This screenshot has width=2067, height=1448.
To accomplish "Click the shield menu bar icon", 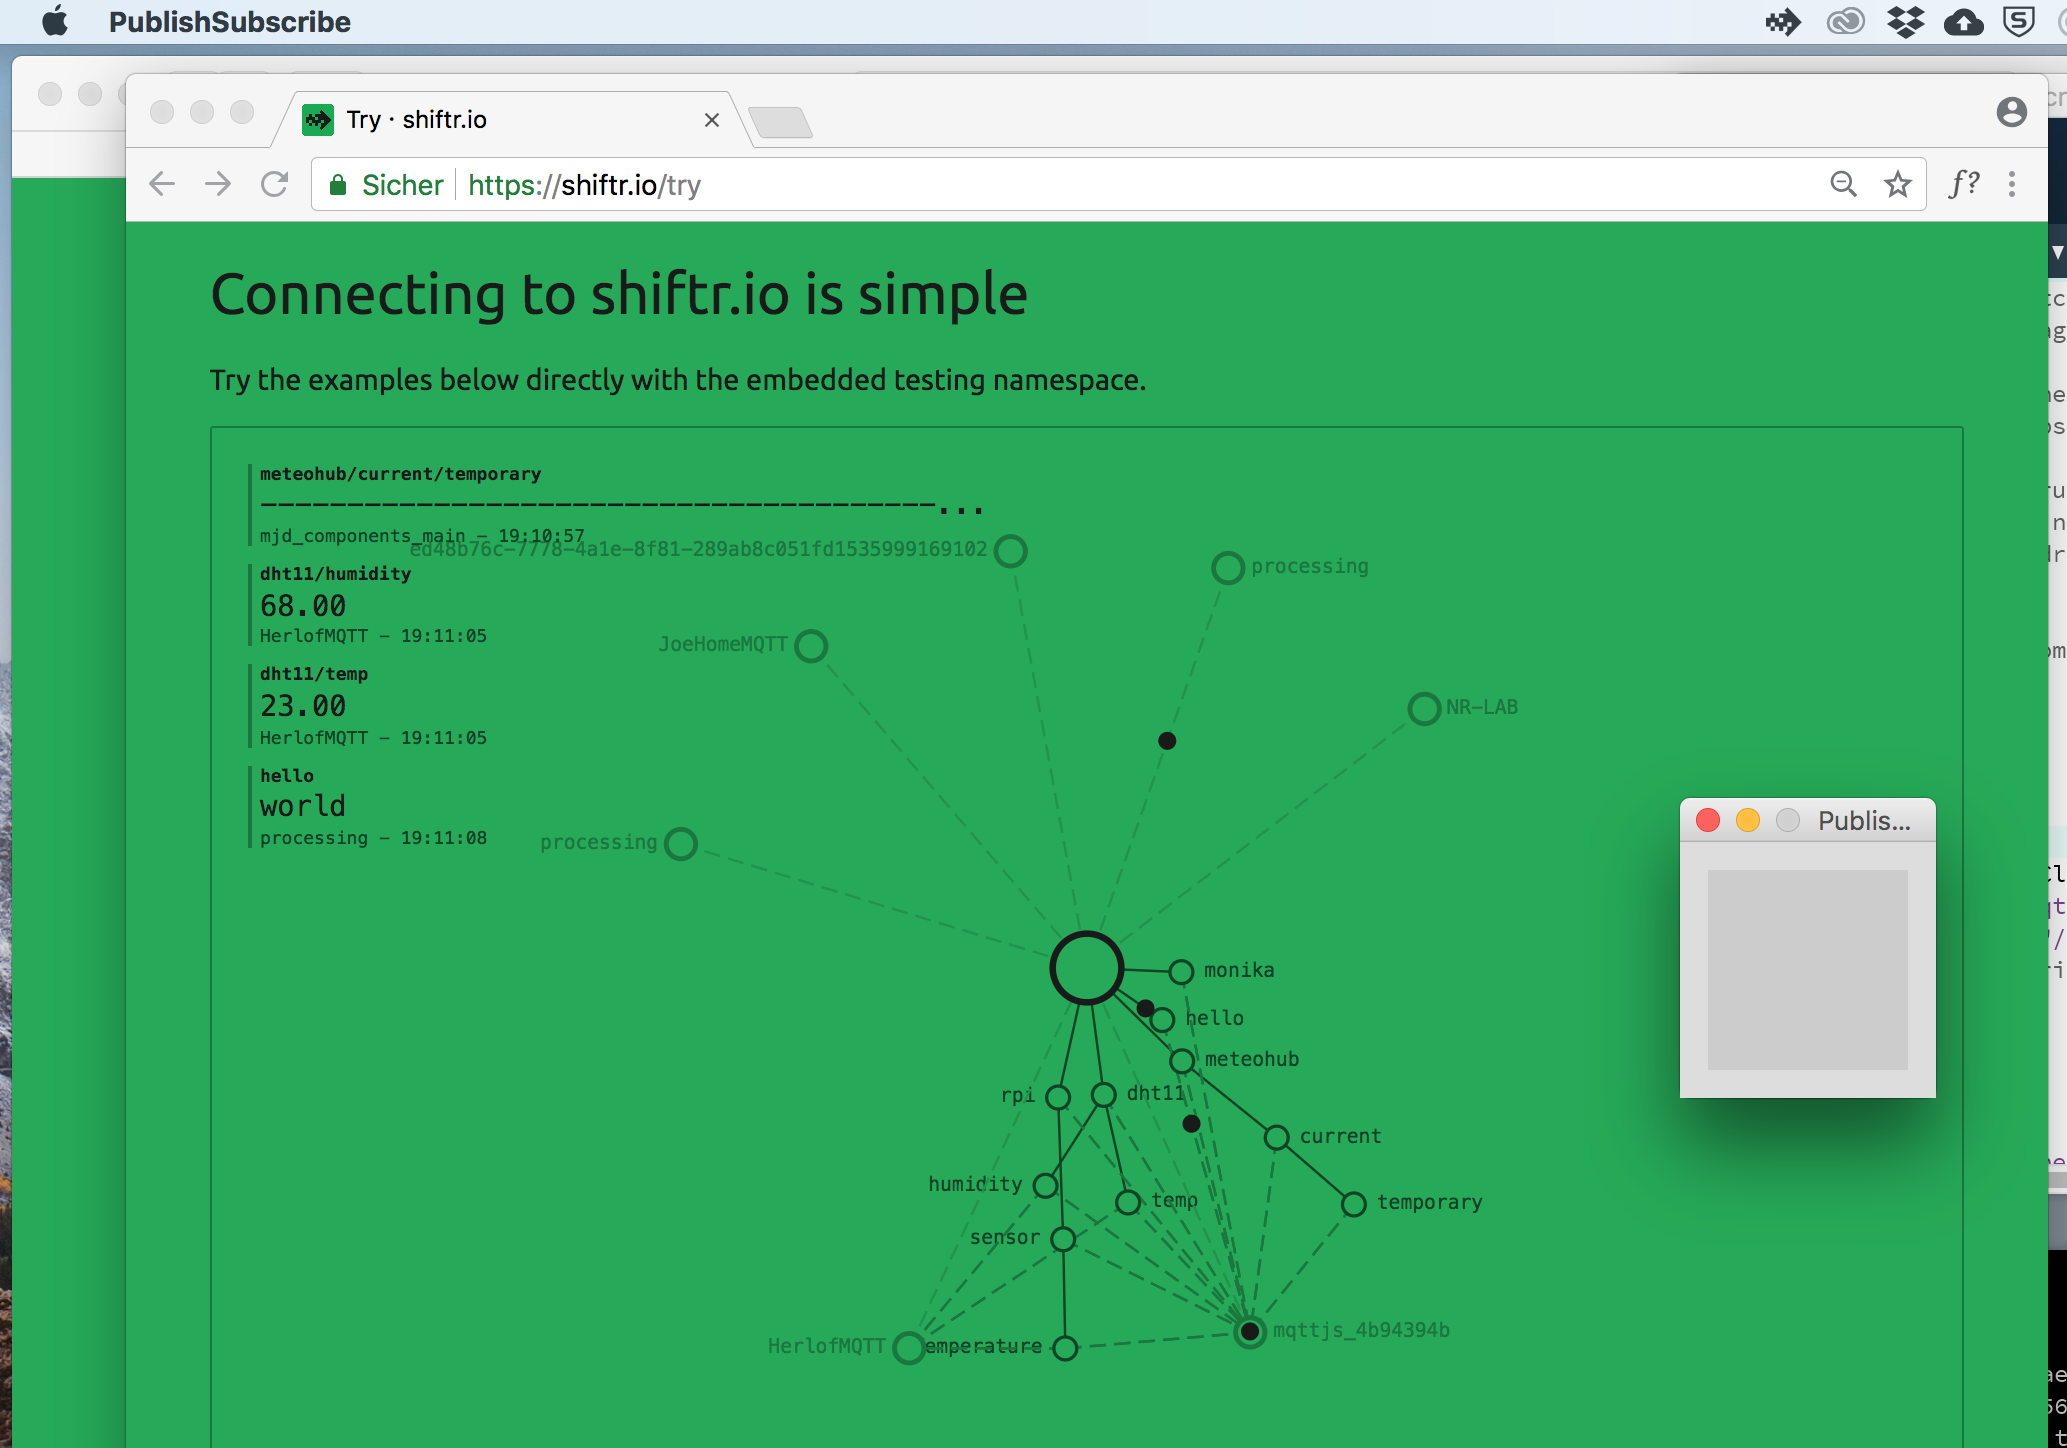I will (2019, 22).
